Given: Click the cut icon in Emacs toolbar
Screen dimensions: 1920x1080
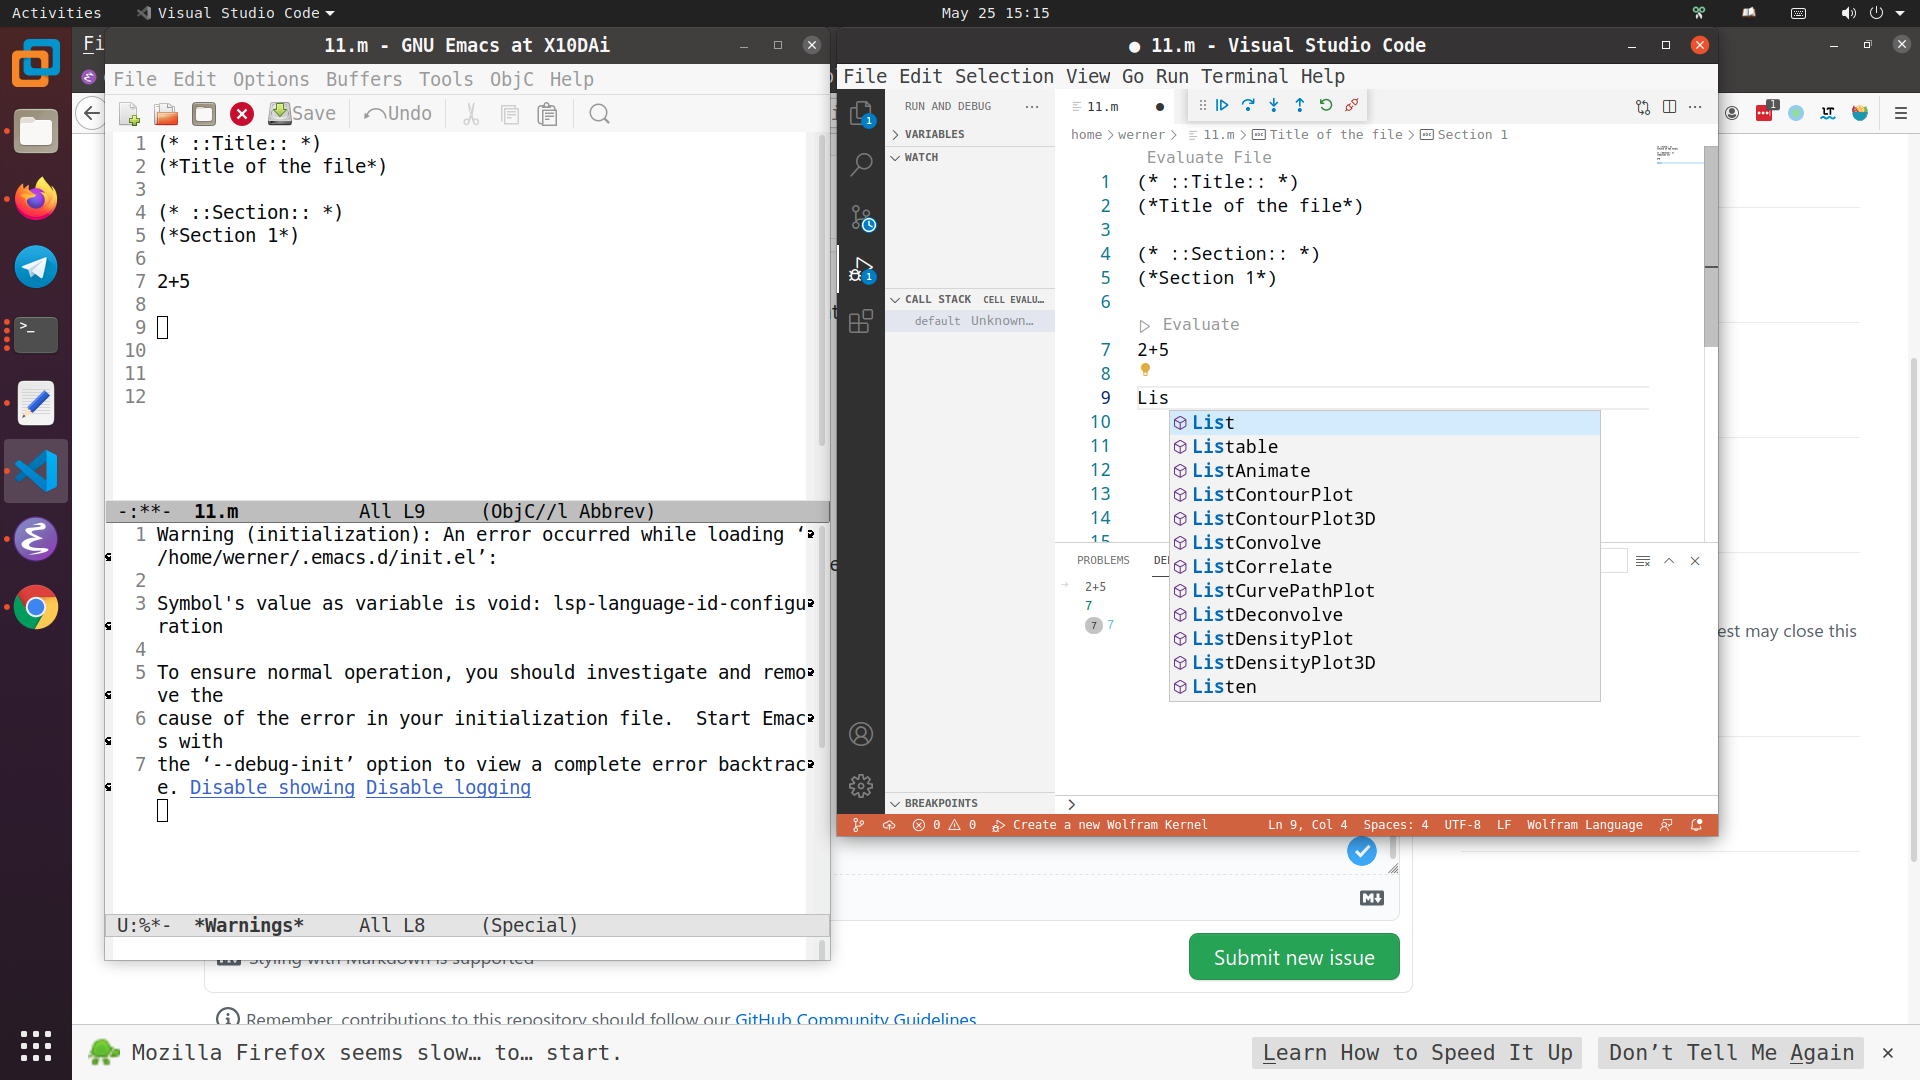Looking at the screenshot, I should [470, 113].
